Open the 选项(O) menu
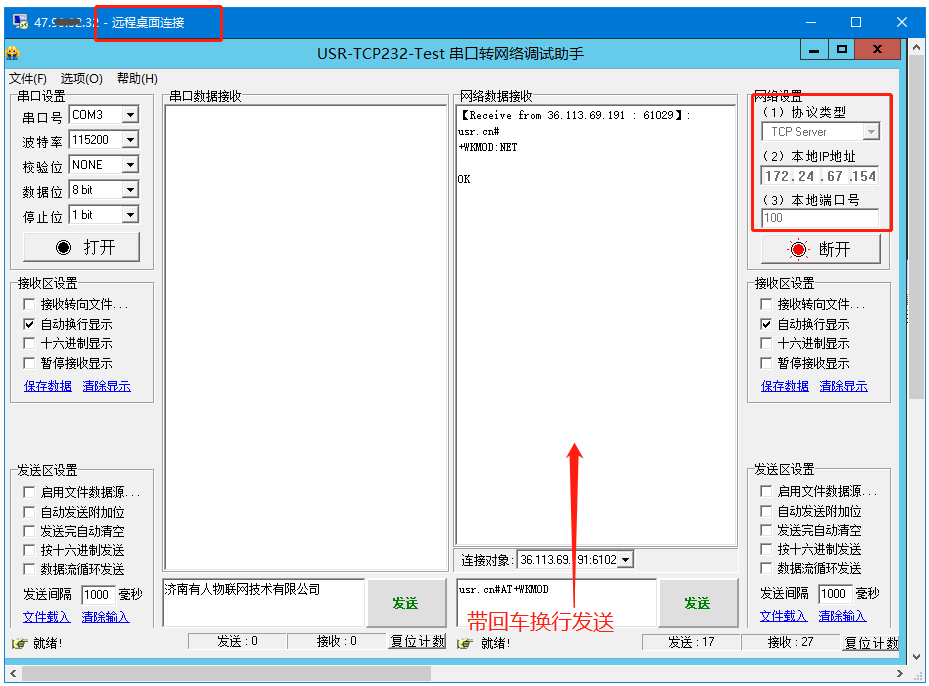Image resolution: width=929 pixels, height=686 pixels. [x=81, y=78]
